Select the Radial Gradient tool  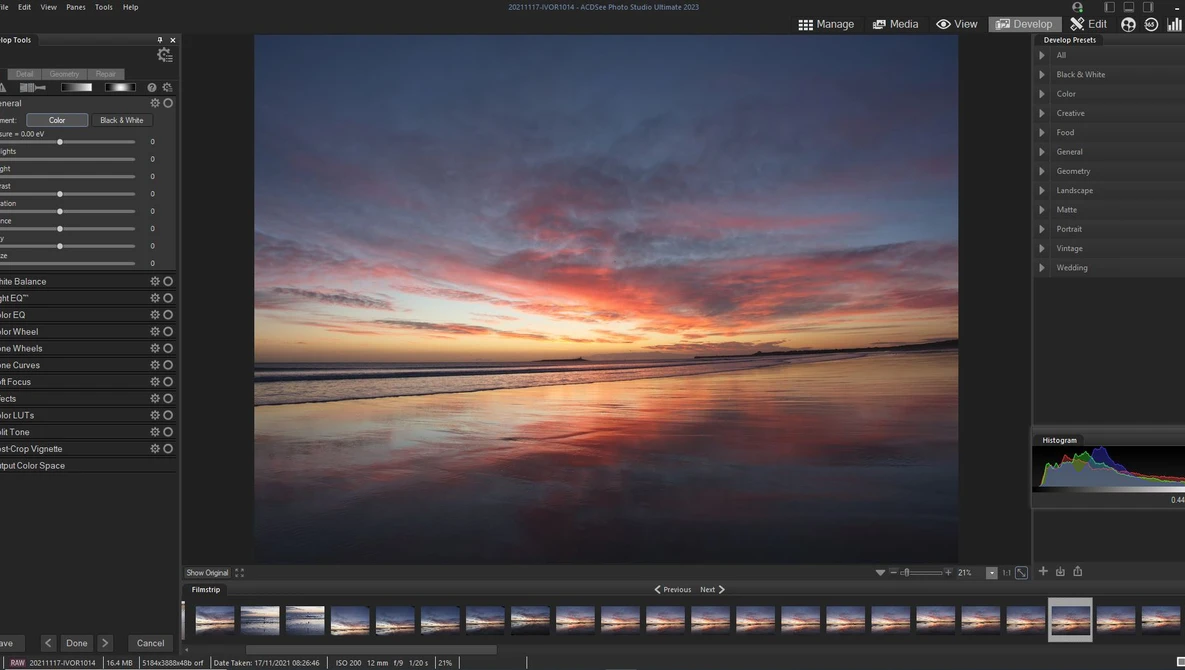[119, 88]
